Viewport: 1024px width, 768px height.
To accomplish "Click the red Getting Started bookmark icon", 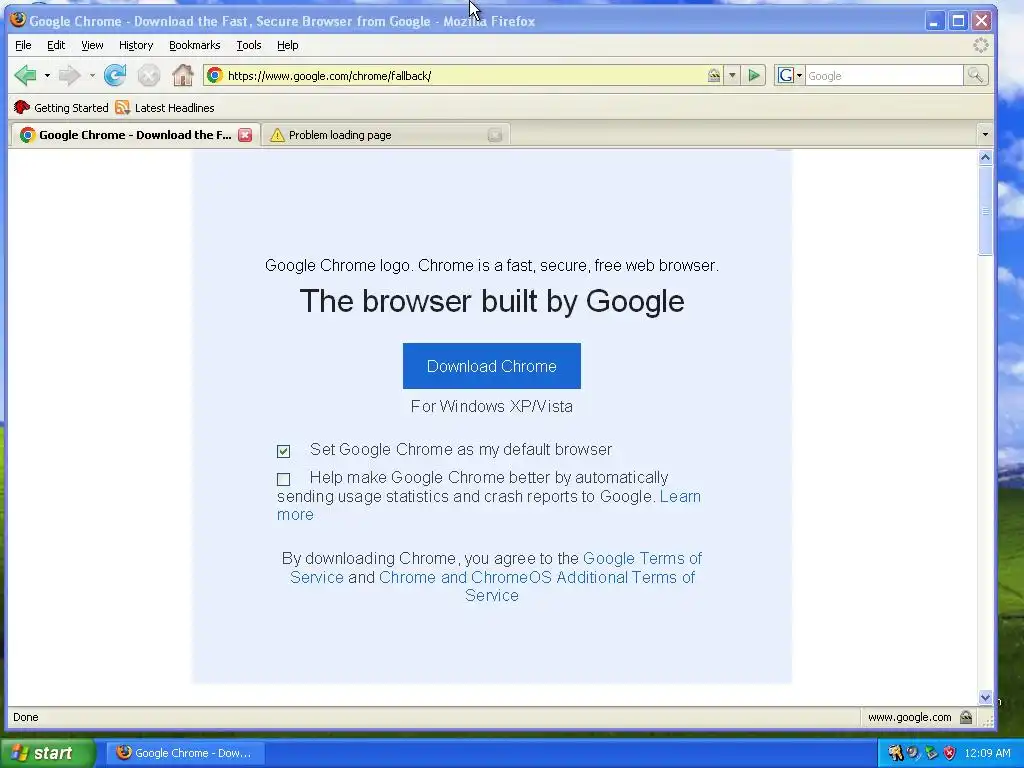I will tap(22, 108).
